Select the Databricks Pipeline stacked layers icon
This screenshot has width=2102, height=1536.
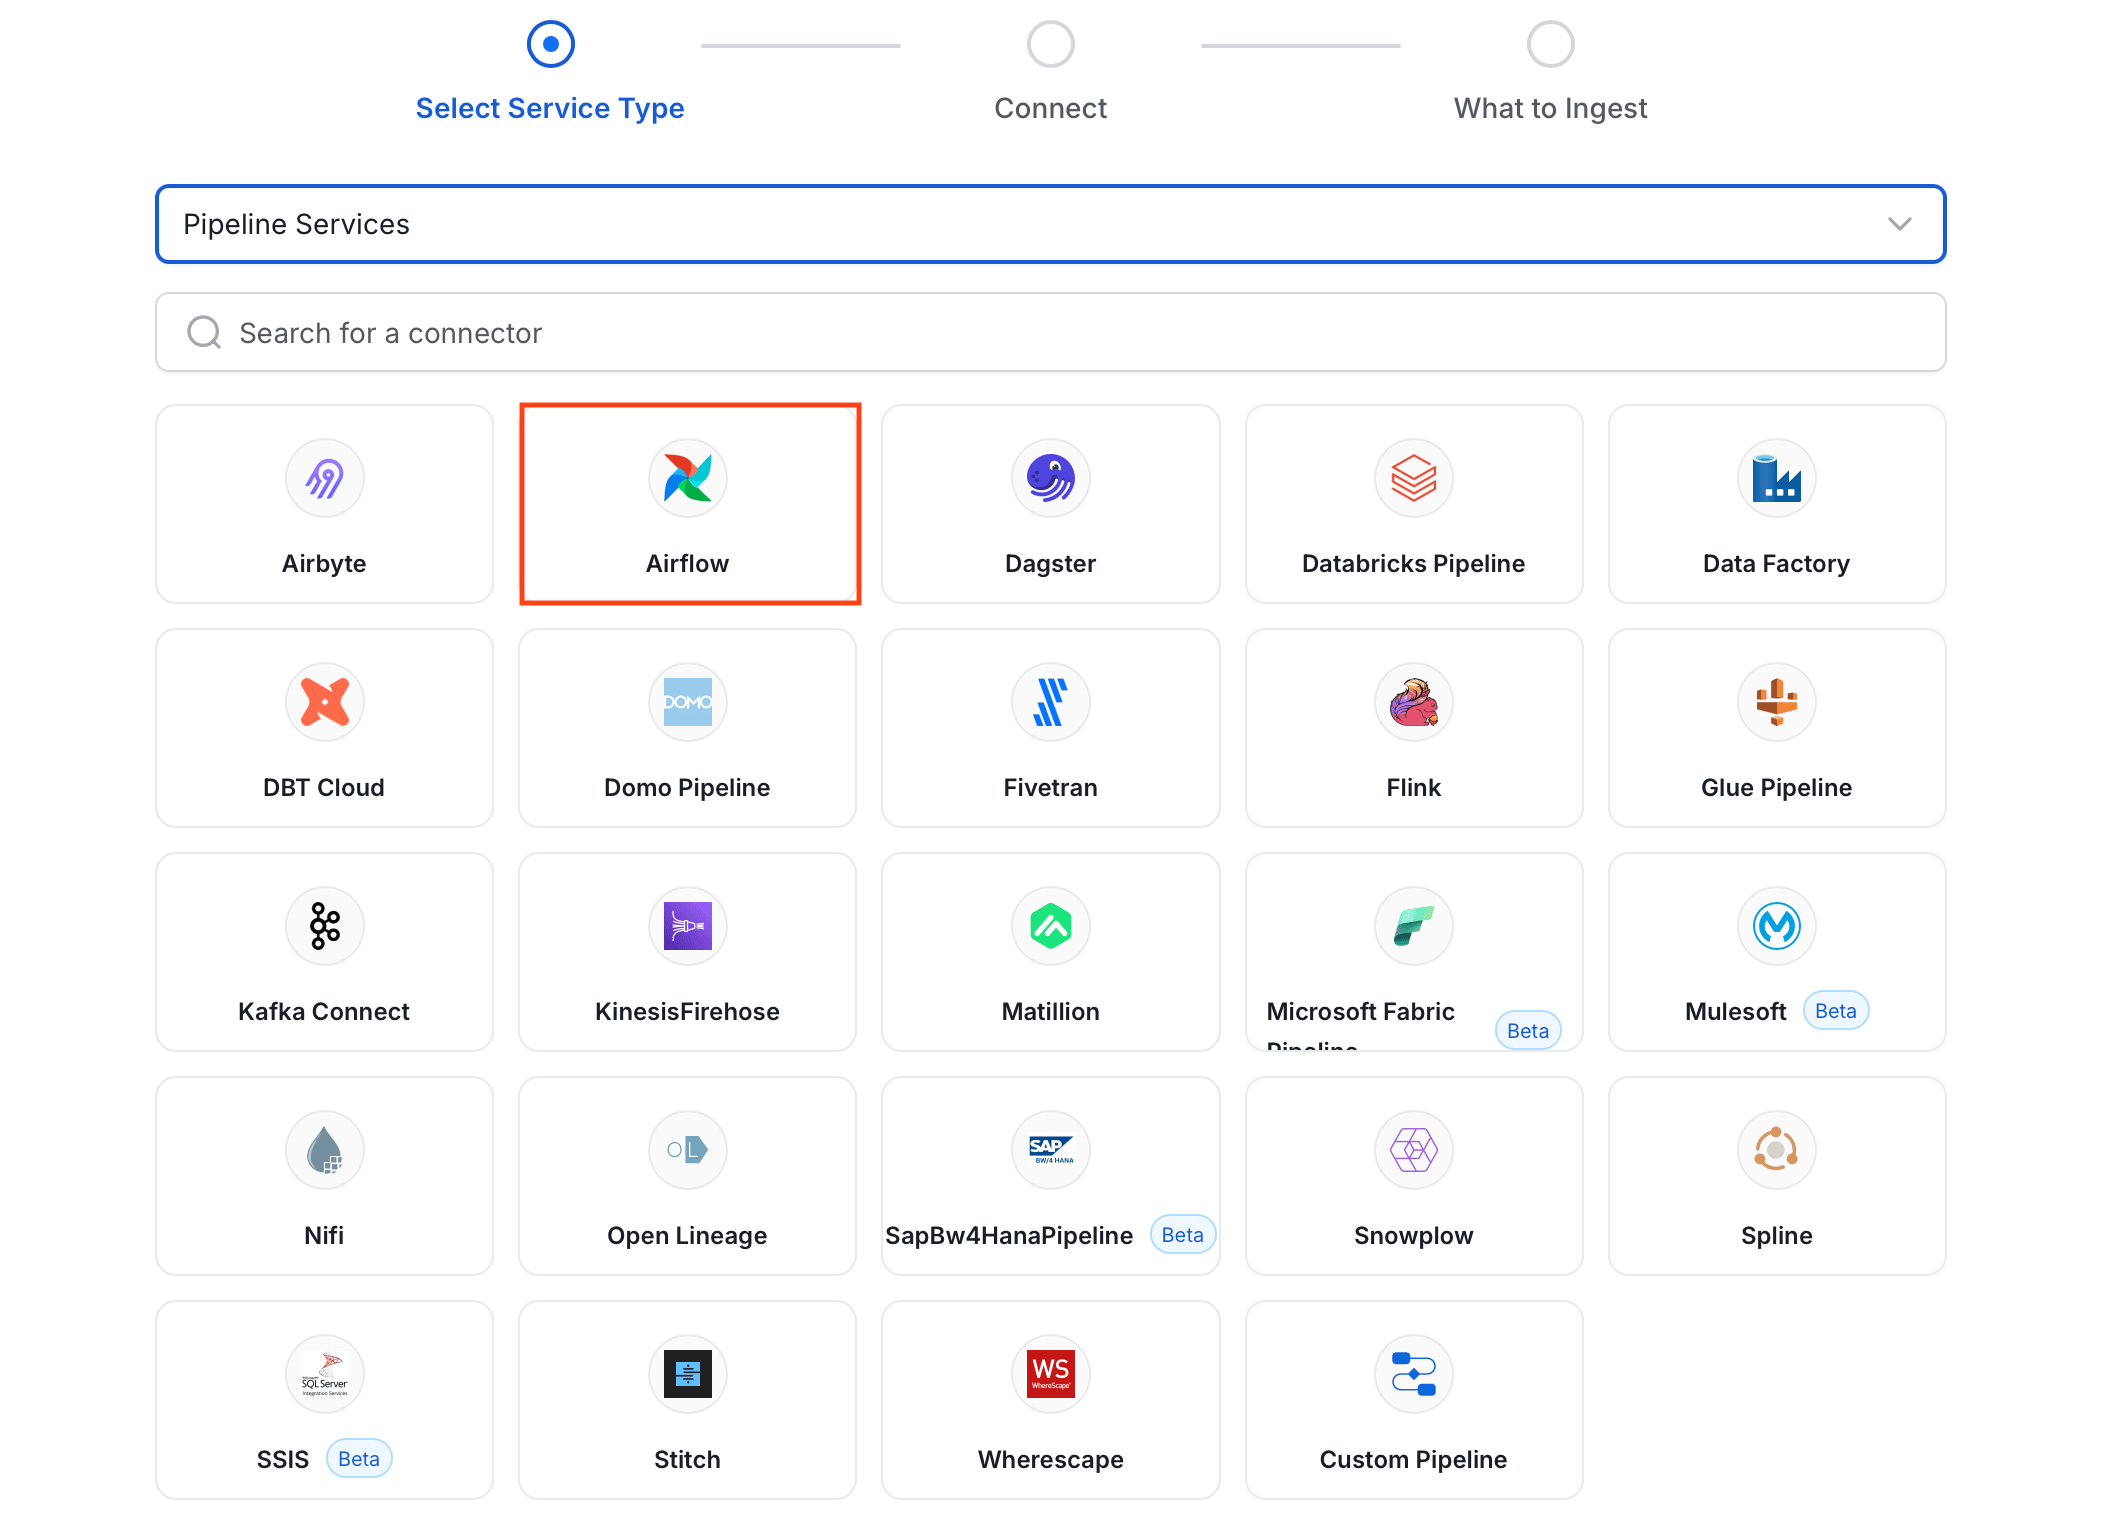tap(1414, 478)
